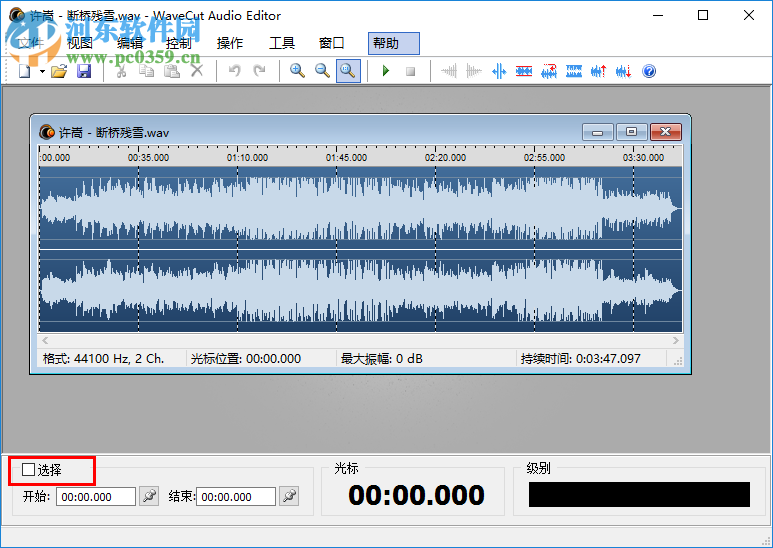The height and width of the screenshot is (548, 773).
Task: Click pin icon next to 结束 field
Action: point(289,496)
